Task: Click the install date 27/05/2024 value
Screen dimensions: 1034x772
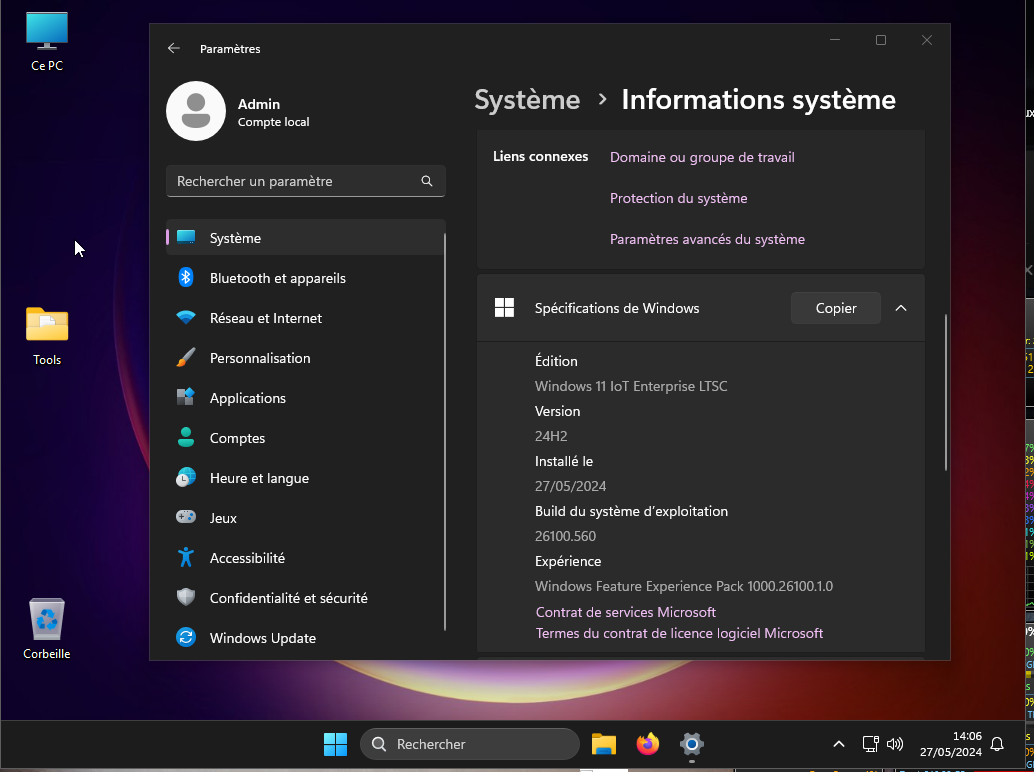Action: pos(570,486)
